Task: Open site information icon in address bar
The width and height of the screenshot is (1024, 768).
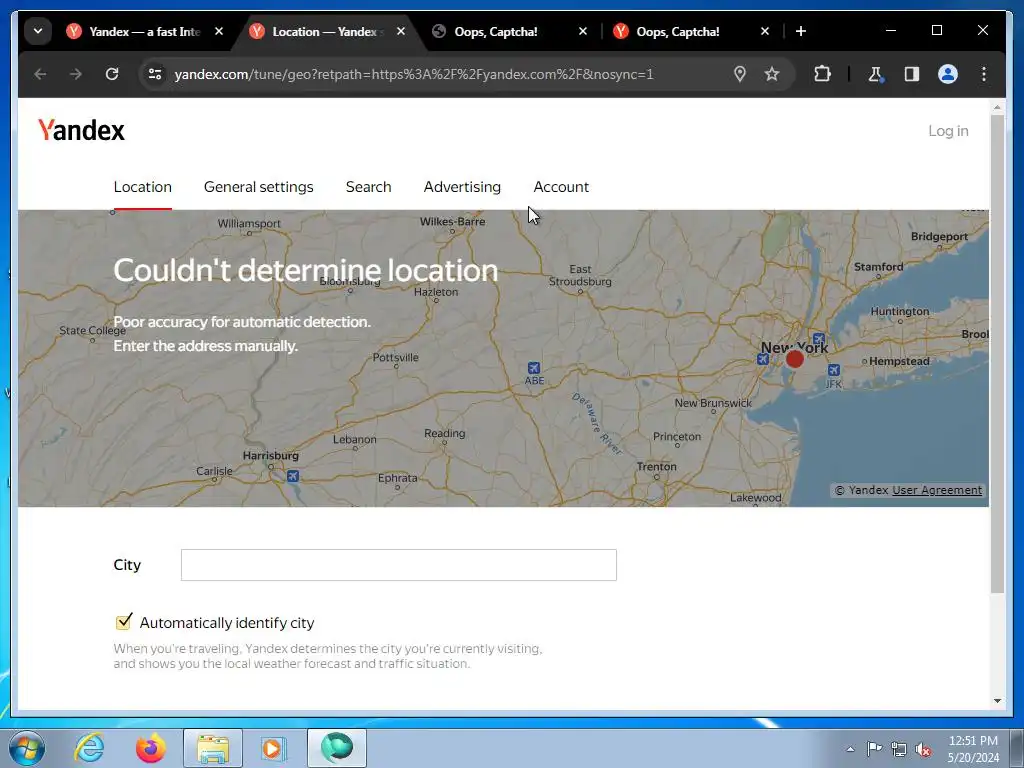Action: (x=155, y=74)
